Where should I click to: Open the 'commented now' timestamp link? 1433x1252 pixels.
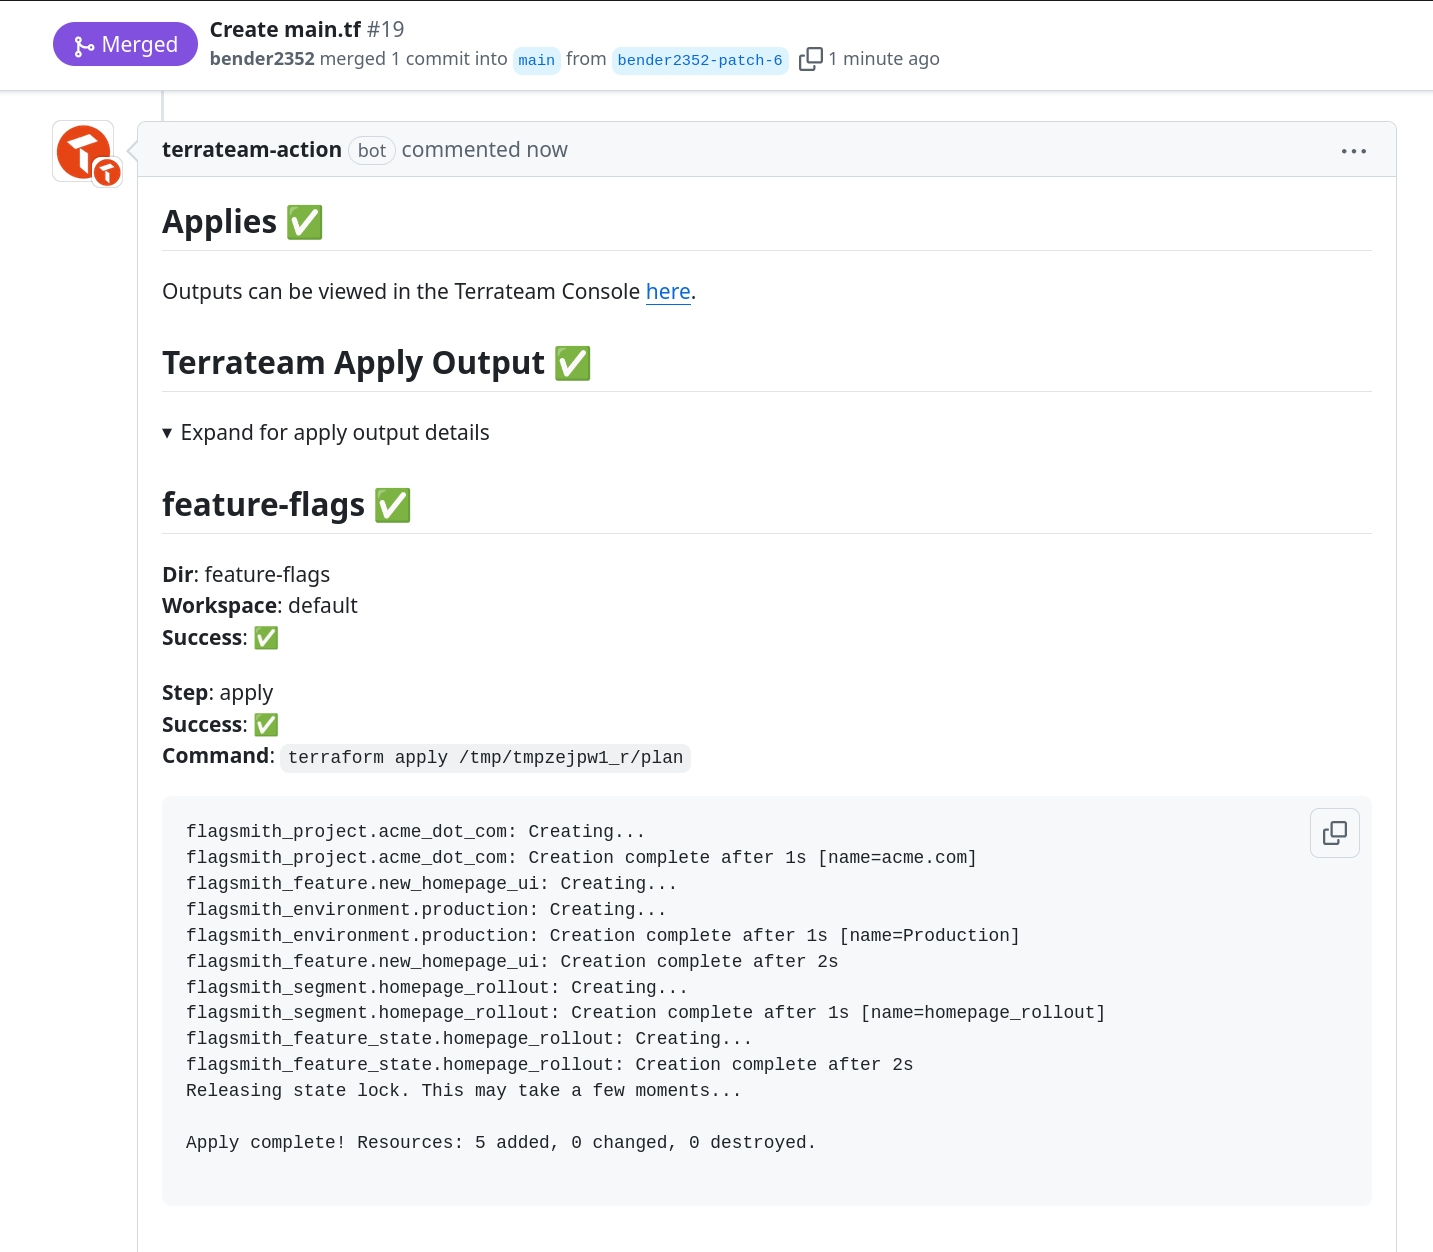point(484,150)
